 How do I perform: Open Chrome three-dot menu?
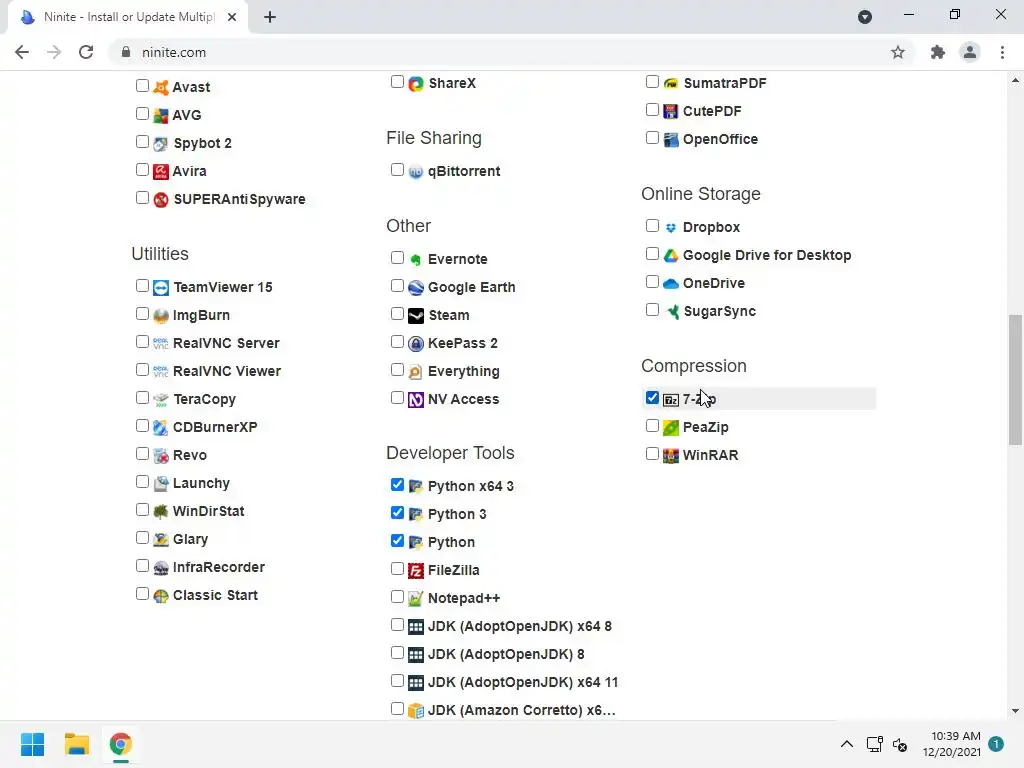pos(1002,52)
